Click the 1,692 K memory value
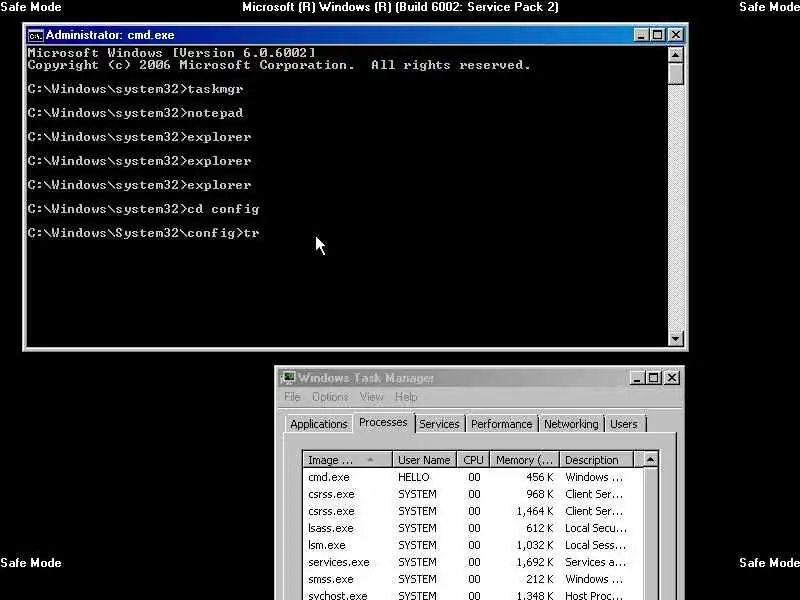Image resolution: width=800 pixels, height=600 pixels. [x=535, y=562]
